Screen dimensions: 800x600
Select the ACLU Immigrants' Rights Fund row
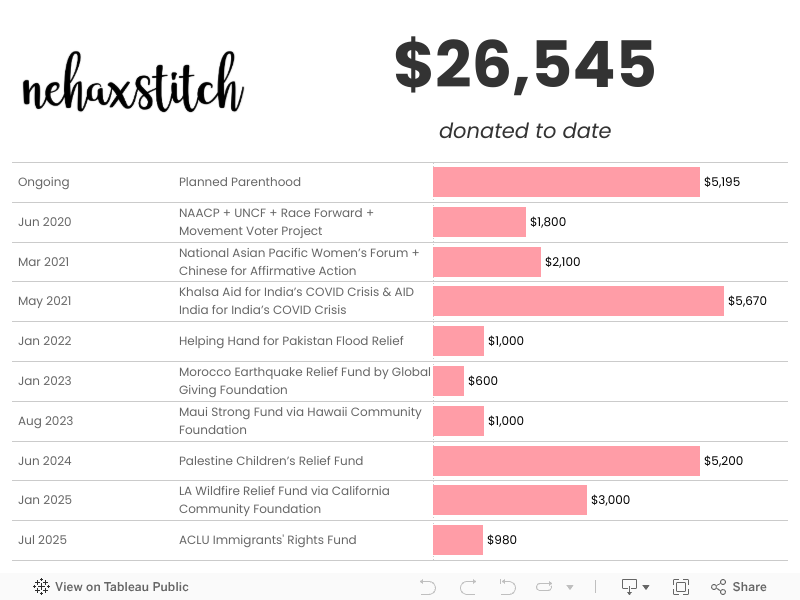click(x=265, y=539)
